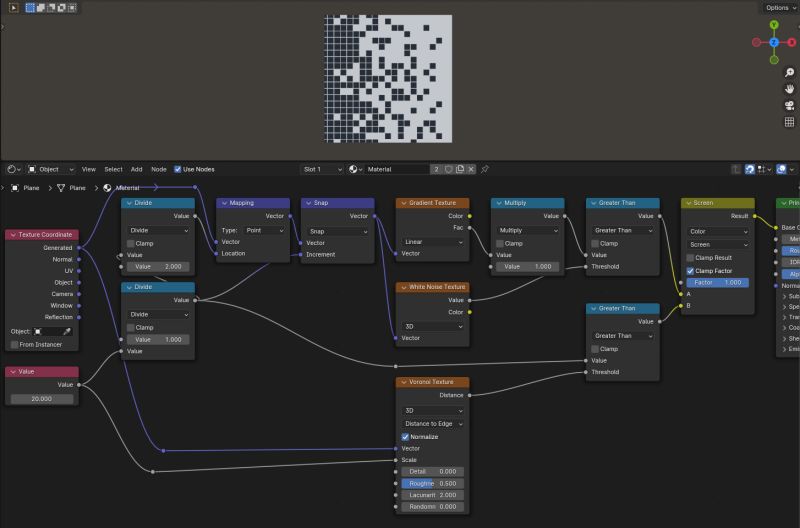Viewport: 800px width, 528px height.
Task: Open the Select menu
Action: pyautogui.click(x=113, y=169)
